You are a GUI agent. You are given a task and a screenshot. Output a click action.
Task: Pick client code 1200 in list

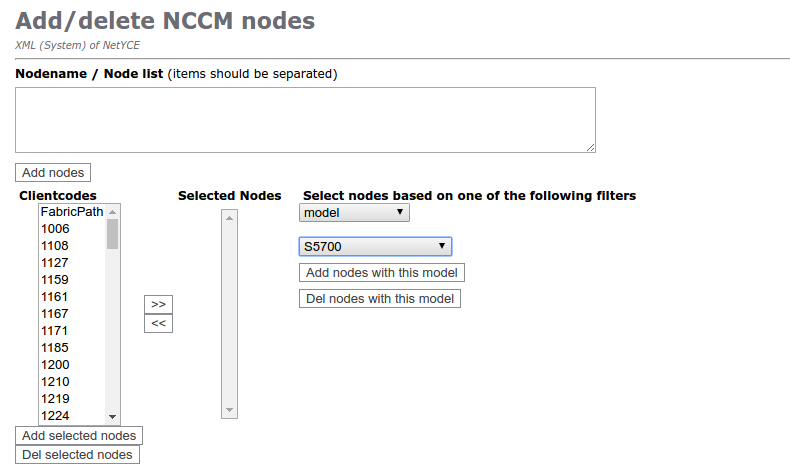[55, 365]
